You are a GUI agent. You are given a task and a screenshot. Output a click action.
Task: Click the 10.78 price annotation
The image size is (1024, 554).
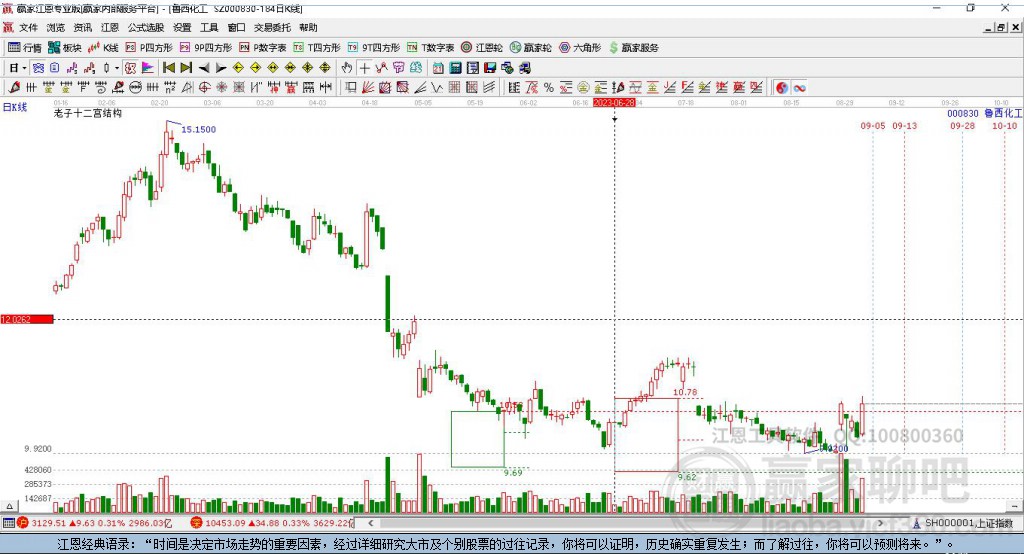coord(685,393)
